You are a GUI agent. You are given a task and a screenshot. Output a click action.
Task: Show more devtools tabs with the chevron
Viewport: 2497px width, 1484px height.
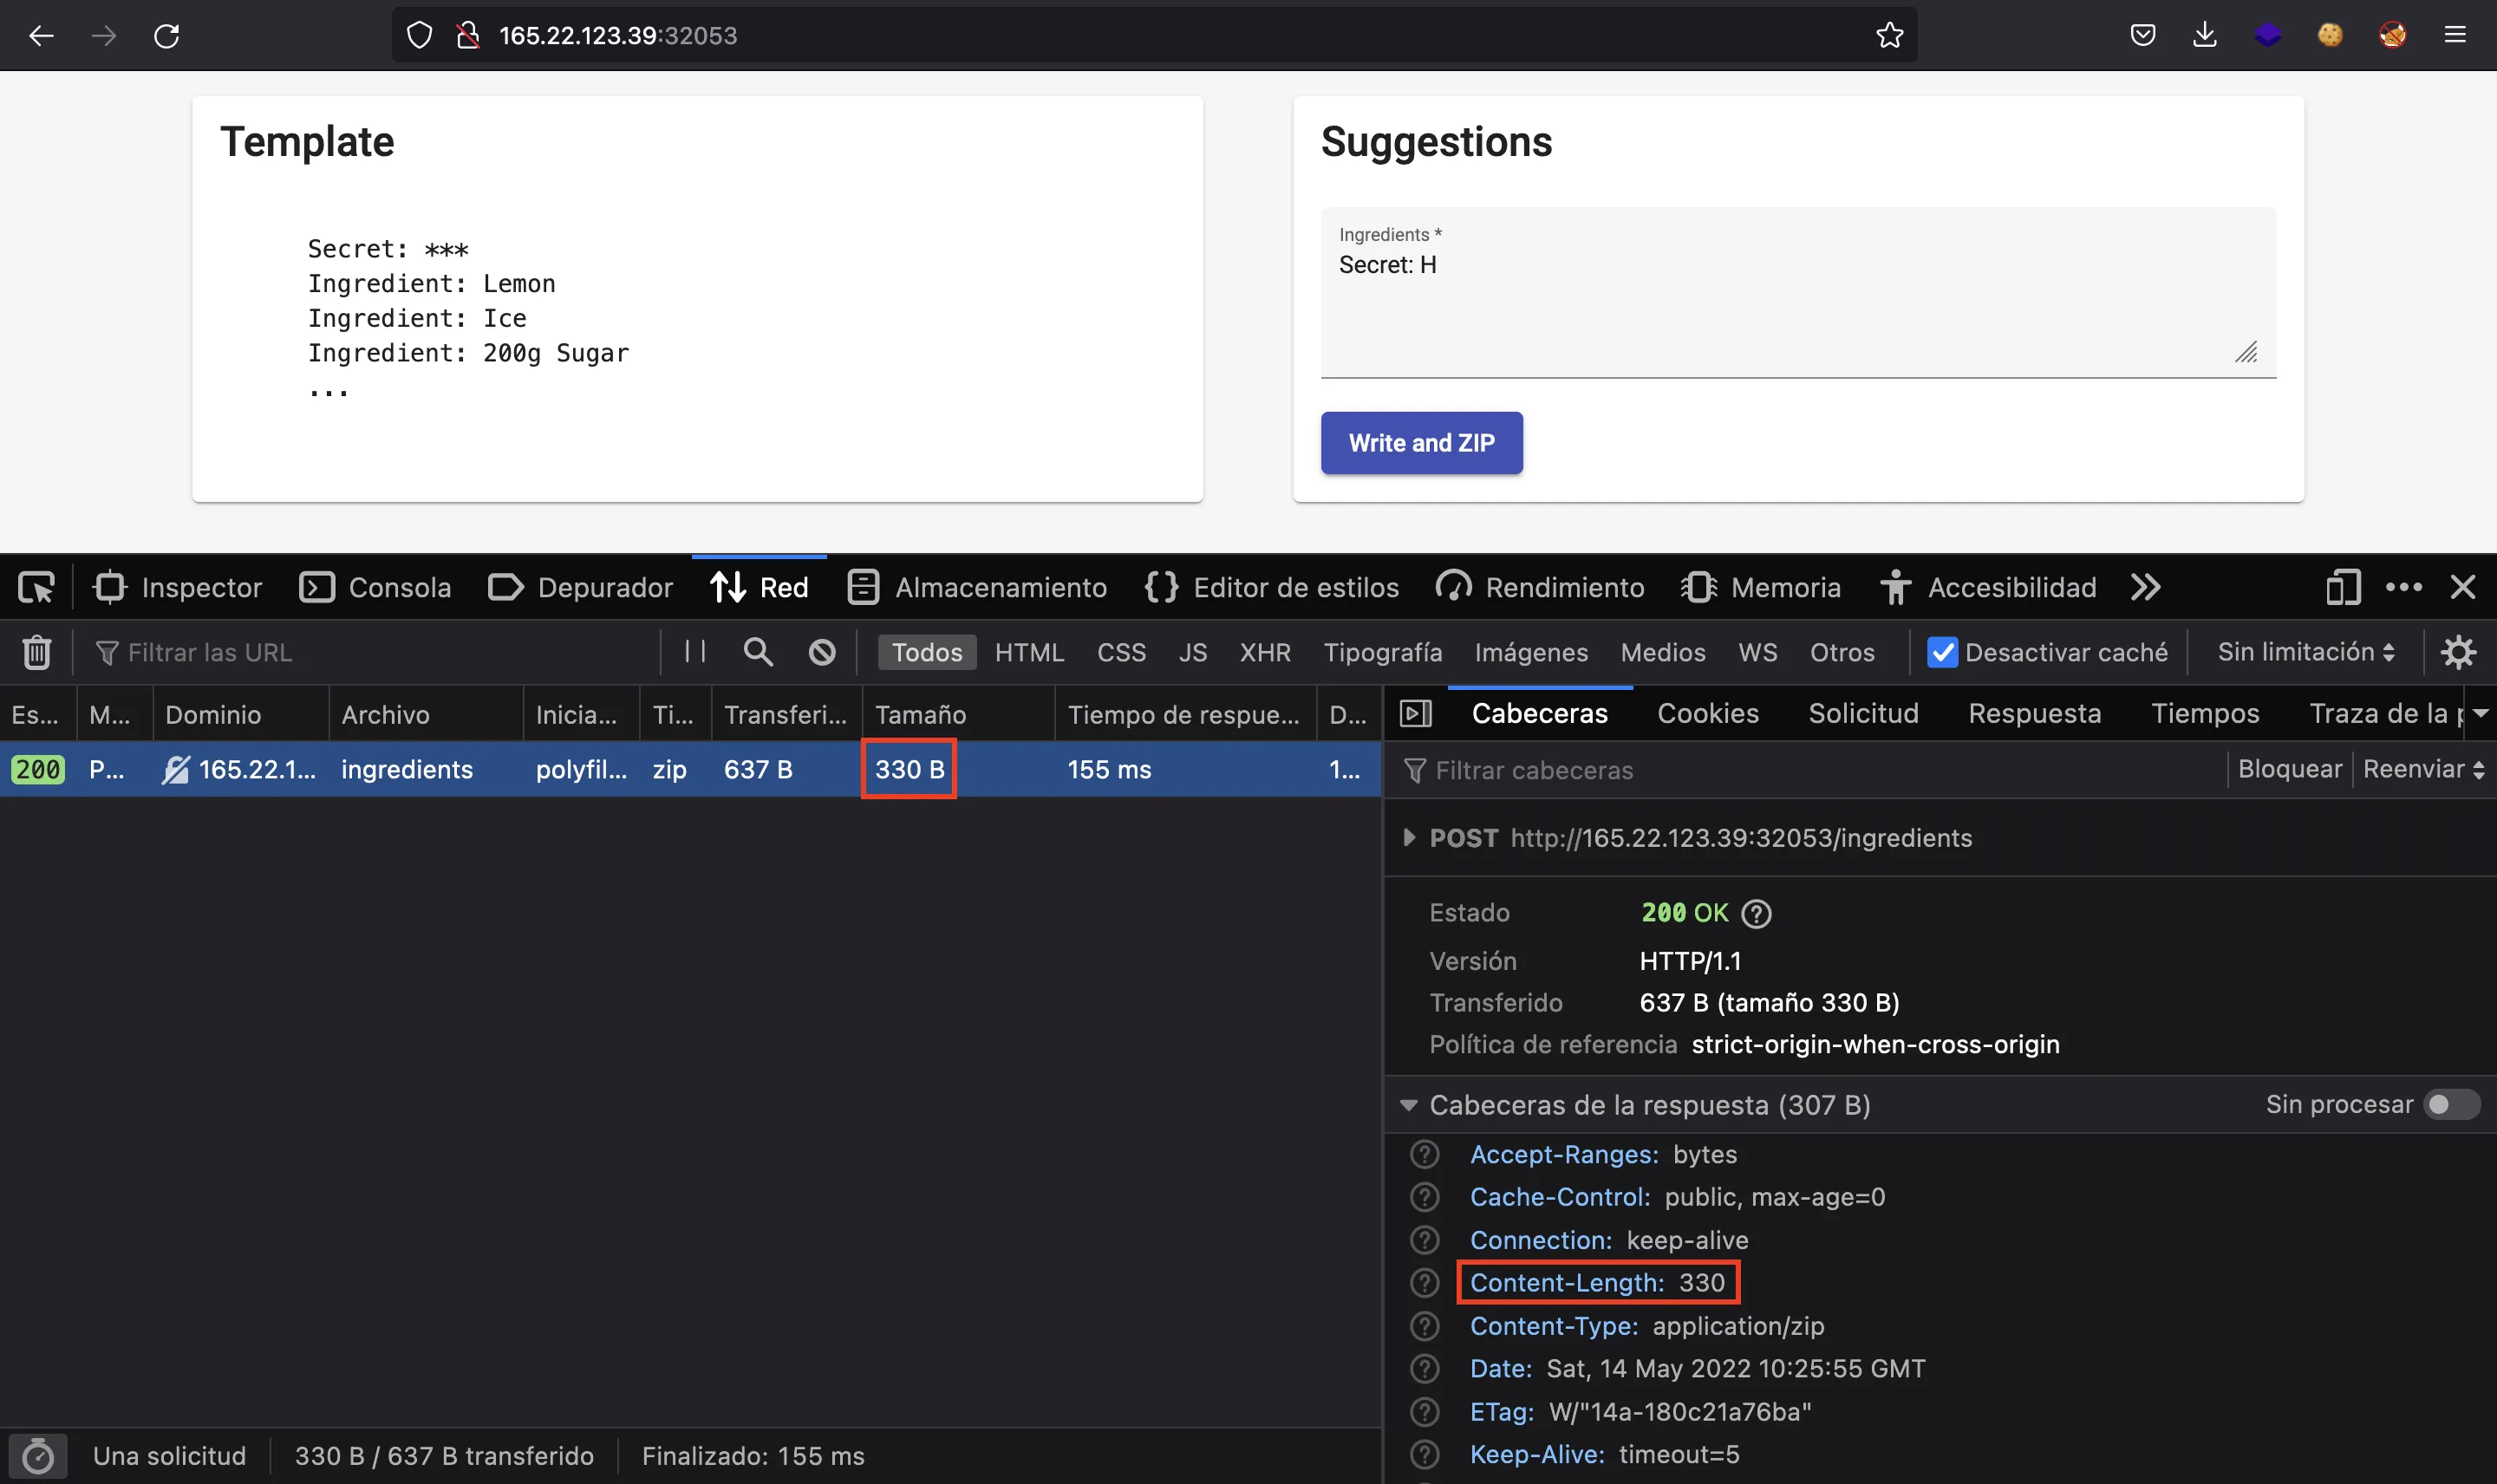pyautogui.click(x=2145, y=587)
